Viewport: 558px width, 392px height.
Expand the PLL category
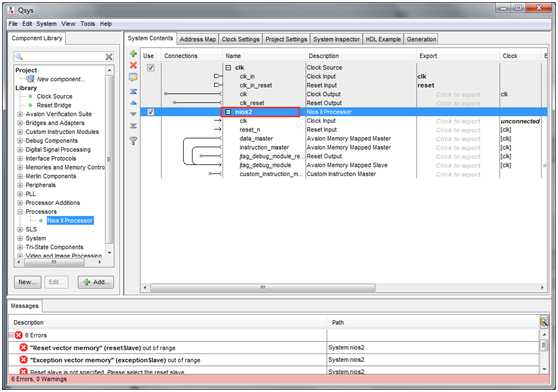(20, 194)
